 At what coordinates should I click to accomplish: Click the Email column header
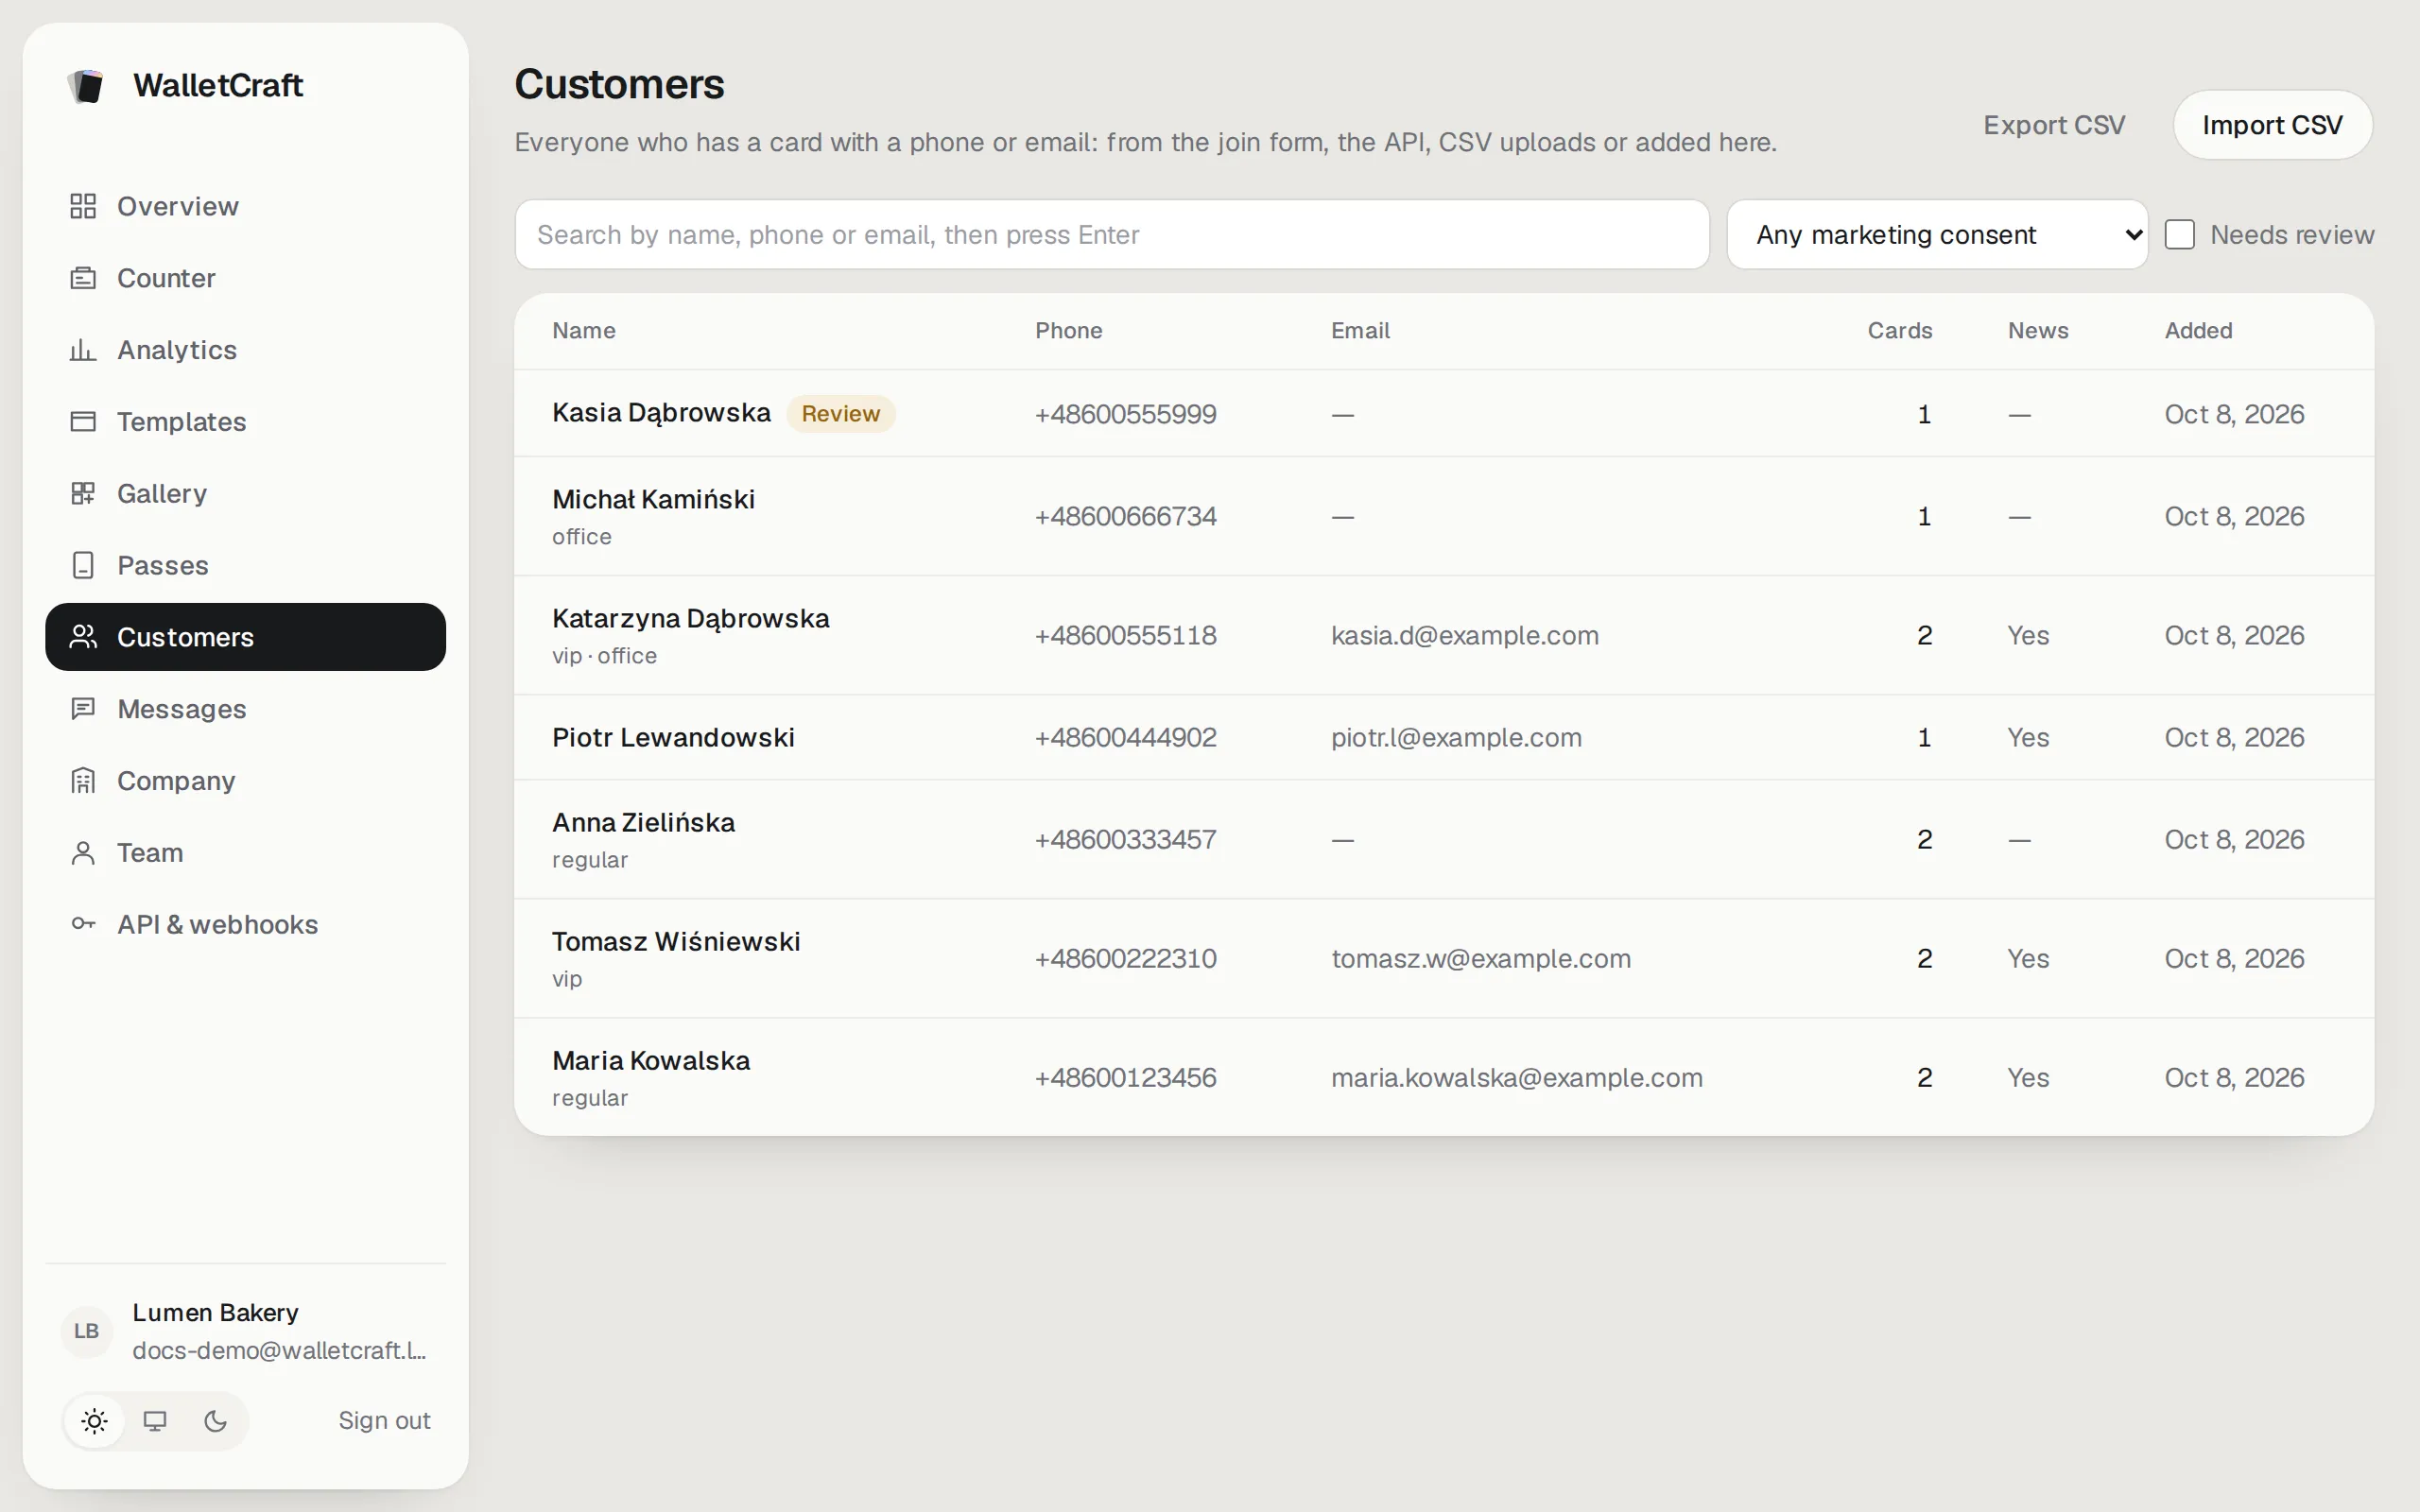[1360, 331]
